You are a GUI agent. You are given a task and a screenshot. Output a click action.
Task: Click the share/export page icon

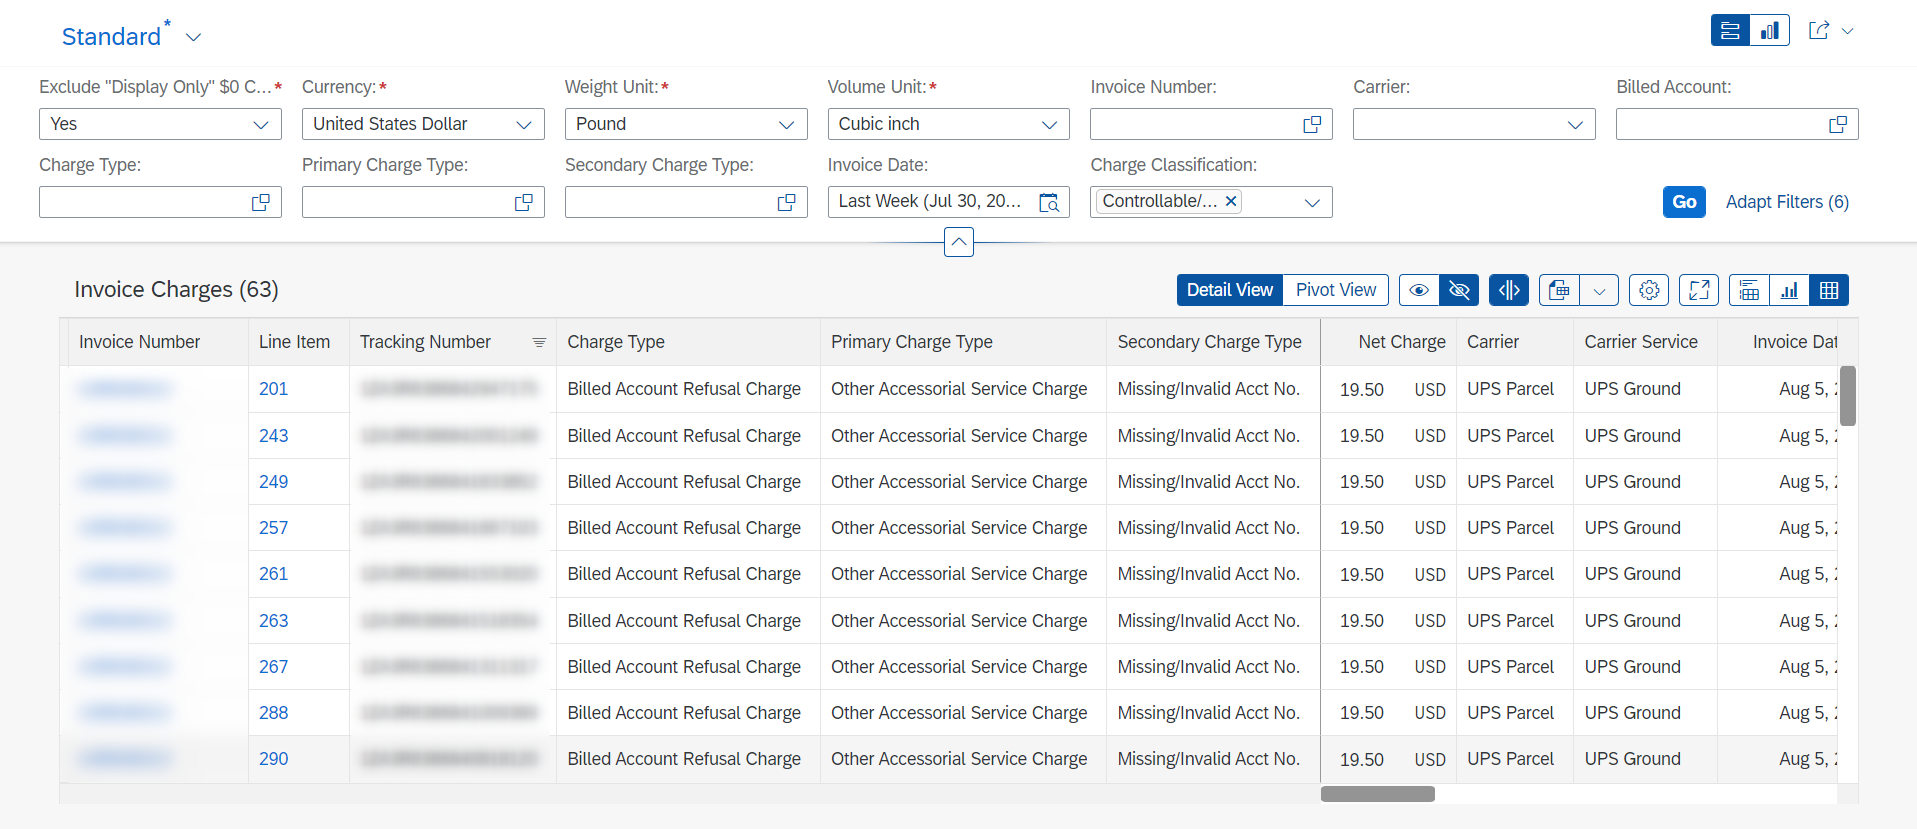click(1819, 30)
